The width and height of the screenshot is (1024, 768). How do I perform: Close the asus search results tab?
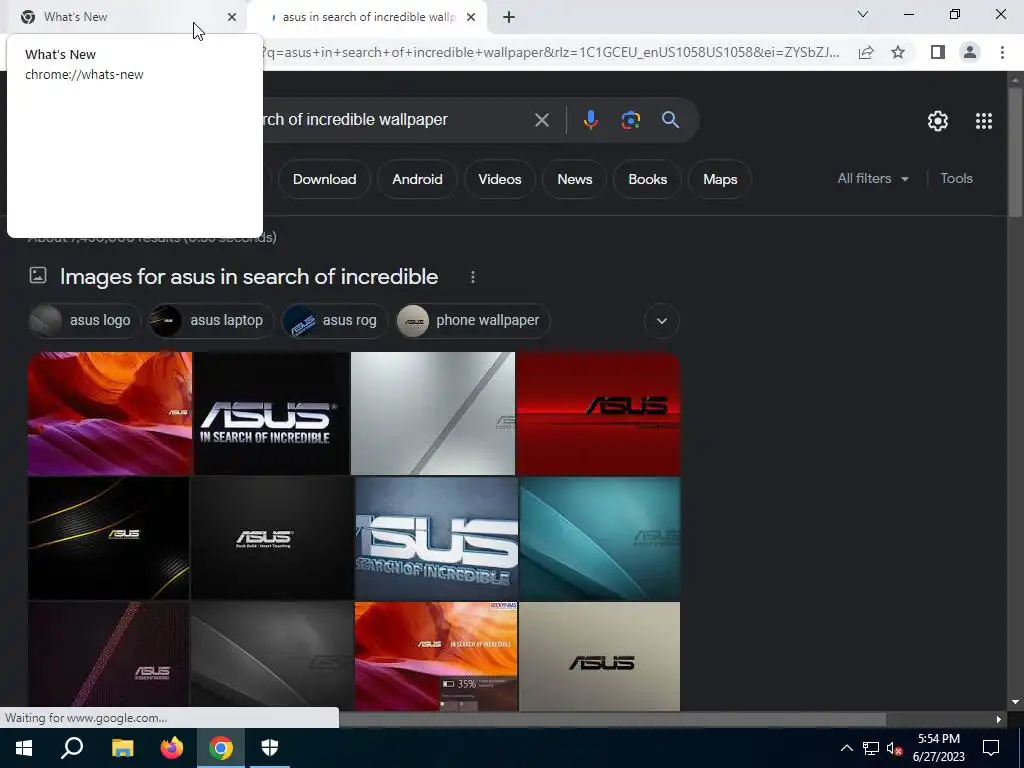tap(471, 17)
